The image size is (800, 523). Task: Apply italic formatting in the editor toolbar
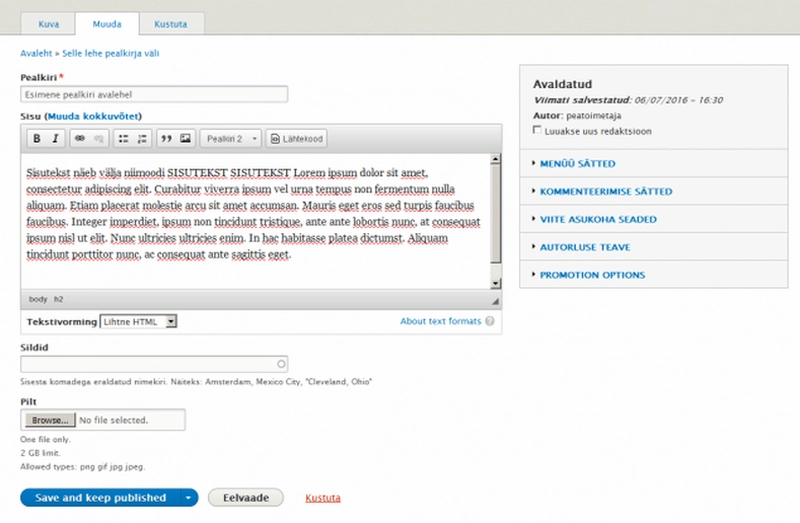[56, 138]
